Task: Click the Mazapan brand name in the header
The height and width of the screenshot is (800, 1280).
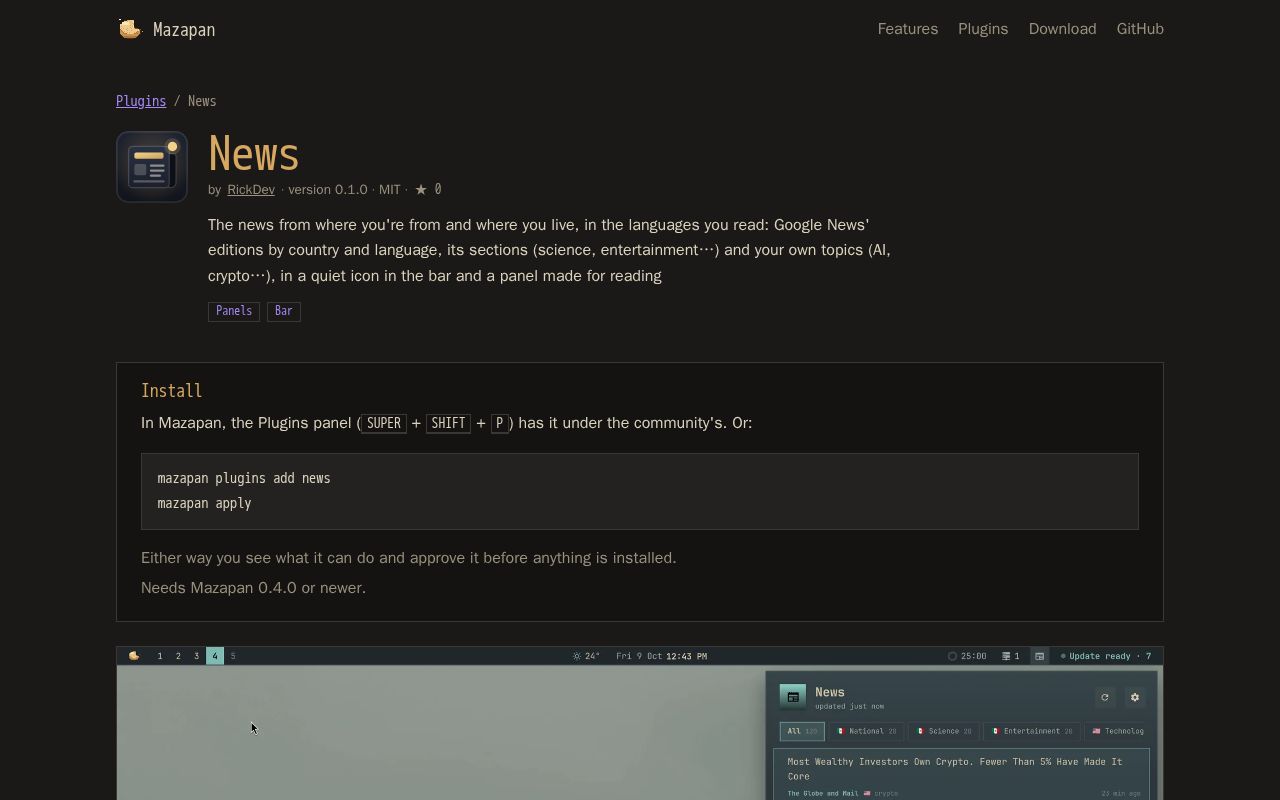Action: click(x=184, y=30)
